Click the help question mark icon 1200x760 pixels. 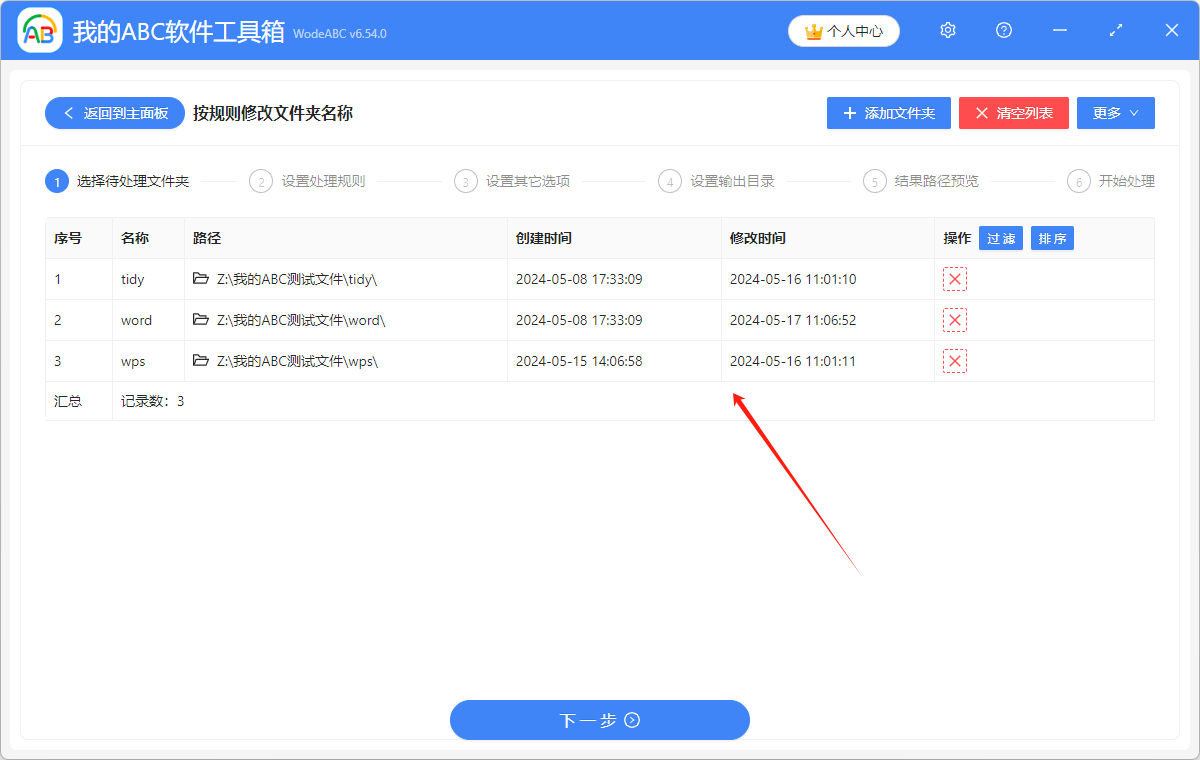(1003, 30)
